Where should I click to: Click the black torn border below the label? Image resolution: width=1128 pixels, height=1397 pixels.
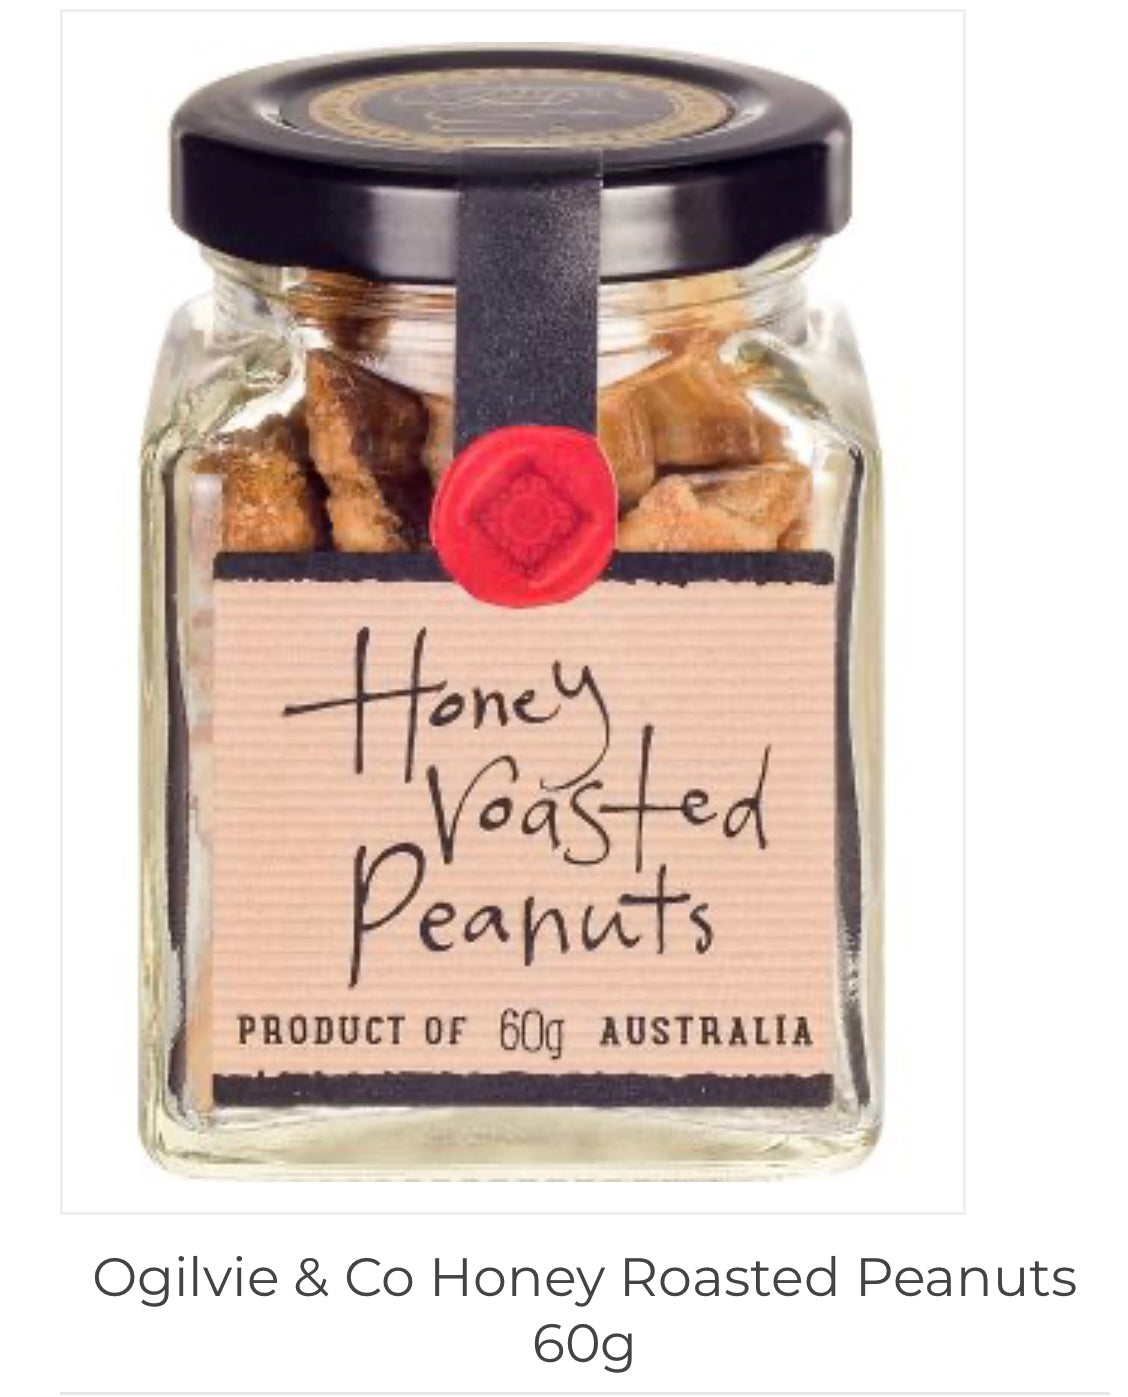[x=524, y=1090]
